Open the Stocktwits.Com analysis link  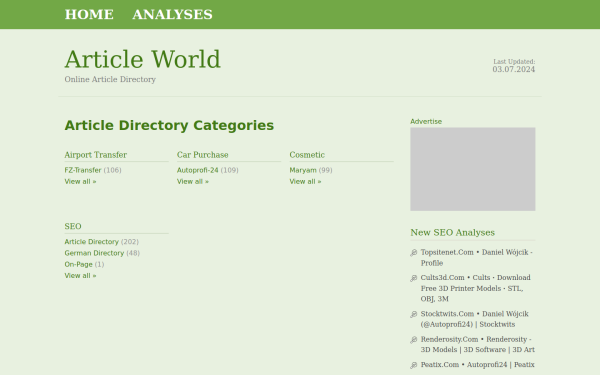tap(474, 319)
